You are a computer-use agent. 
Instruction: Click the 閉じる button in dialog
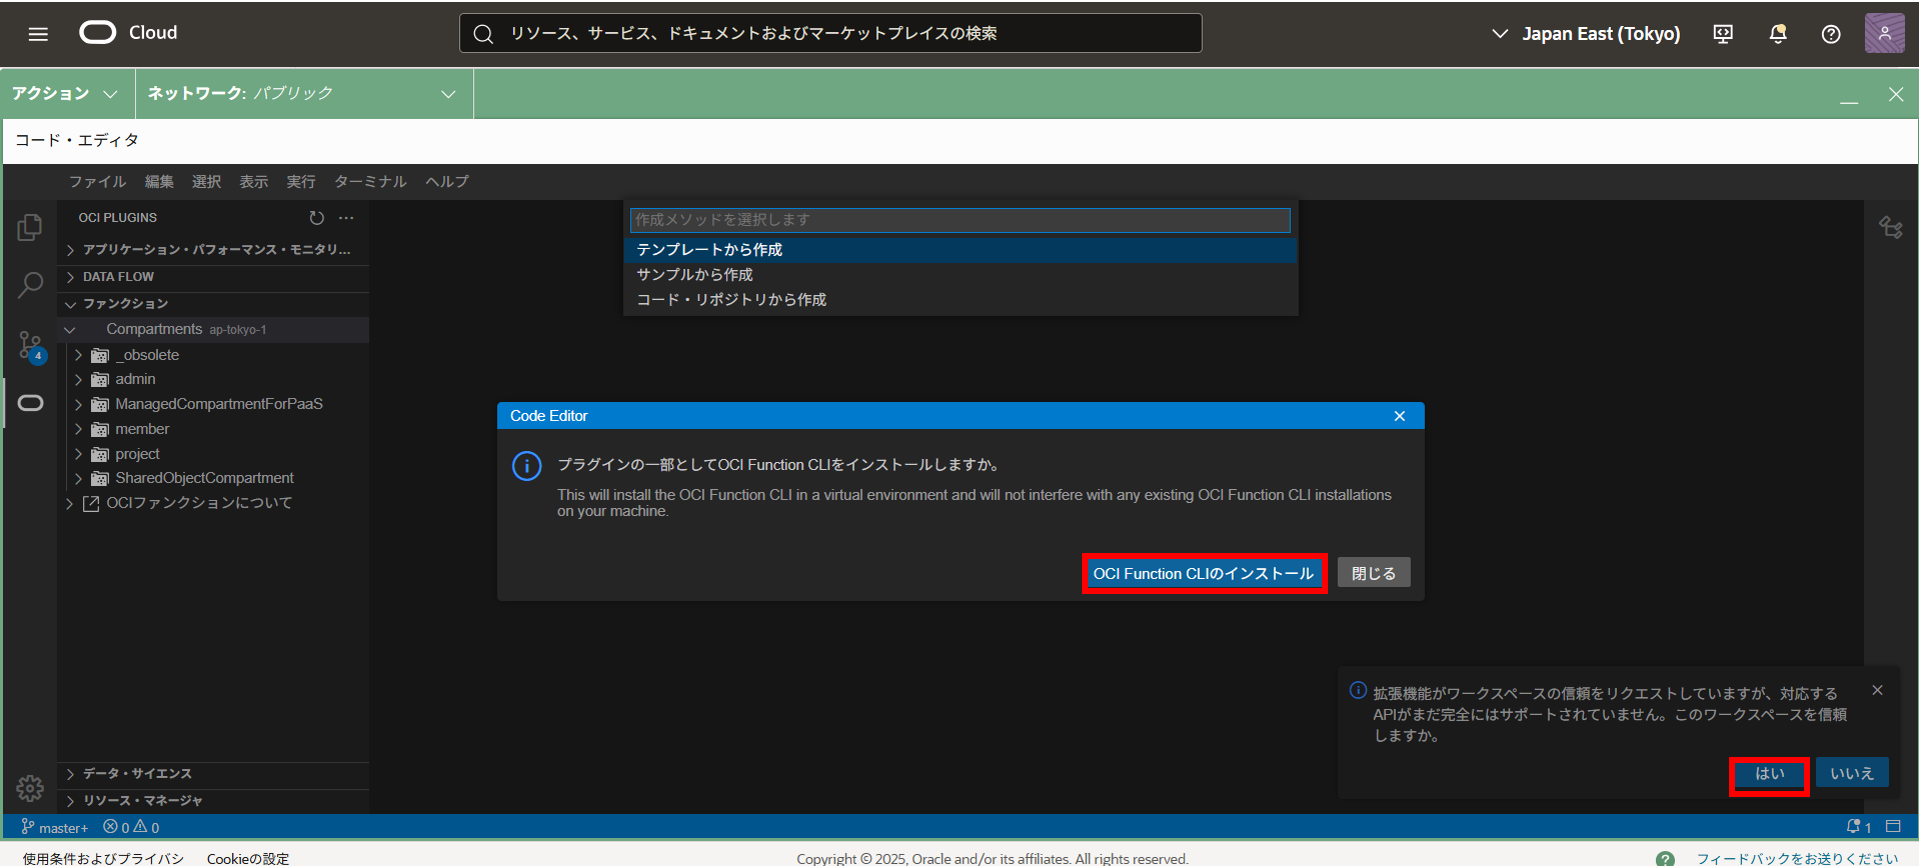click(1374, 574)
